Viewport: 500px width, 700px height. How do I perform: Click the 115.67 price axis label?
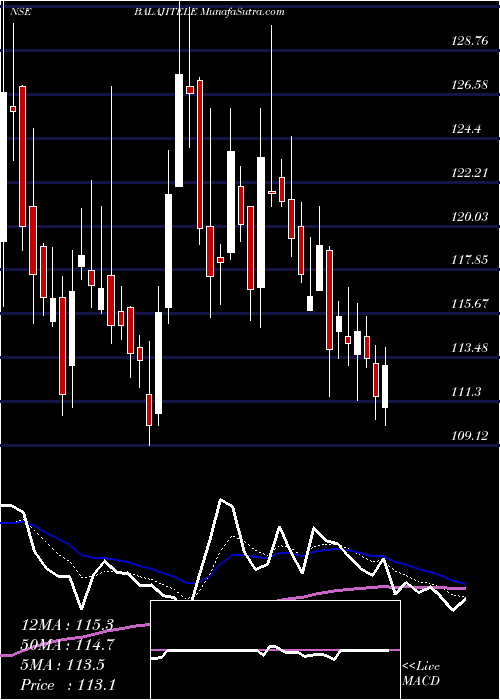pos(470,304)
